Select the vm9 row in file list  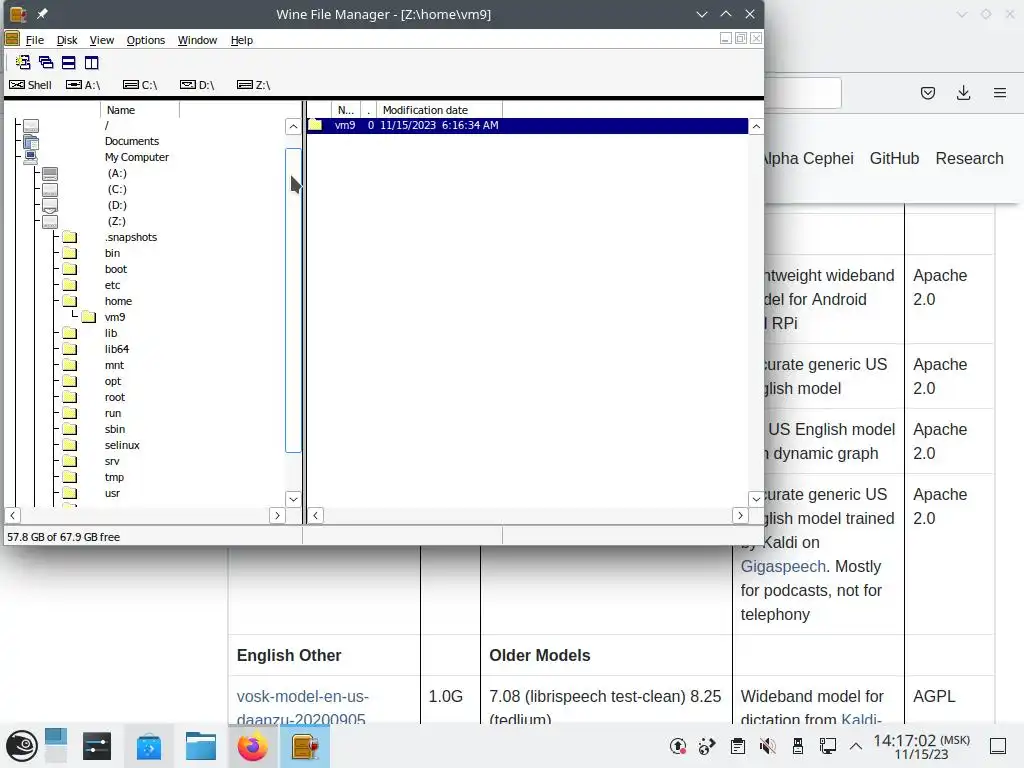point(527,125)
